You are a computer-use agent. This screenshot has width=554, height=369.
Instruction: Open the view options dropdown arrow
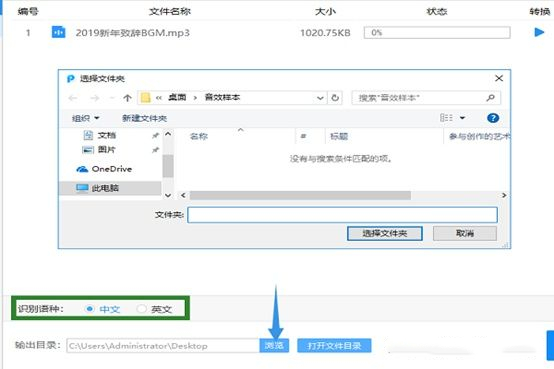(462, 118)
